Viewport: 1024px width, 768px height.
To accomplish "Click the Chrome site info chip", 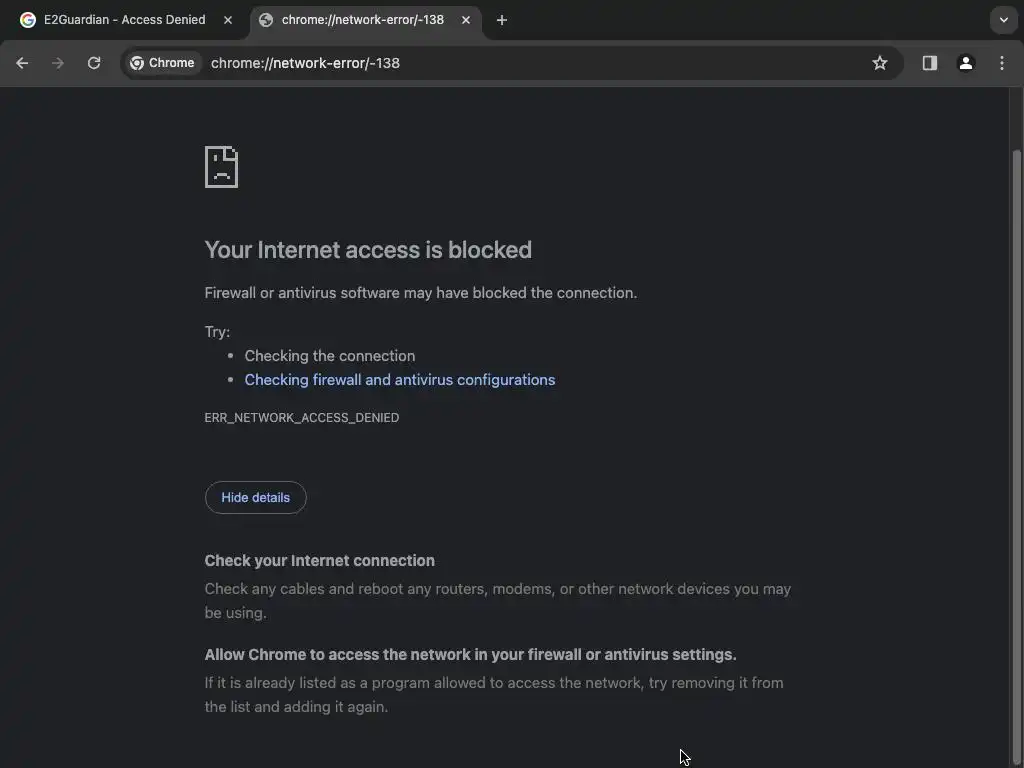I will point(162,63).
